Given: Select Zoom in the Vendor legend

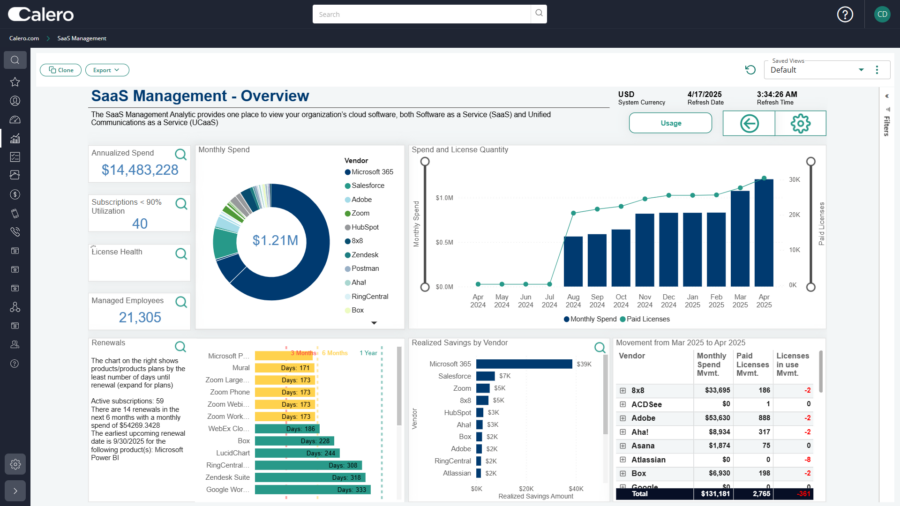Looking at the screenshot, I should (357, 213).
